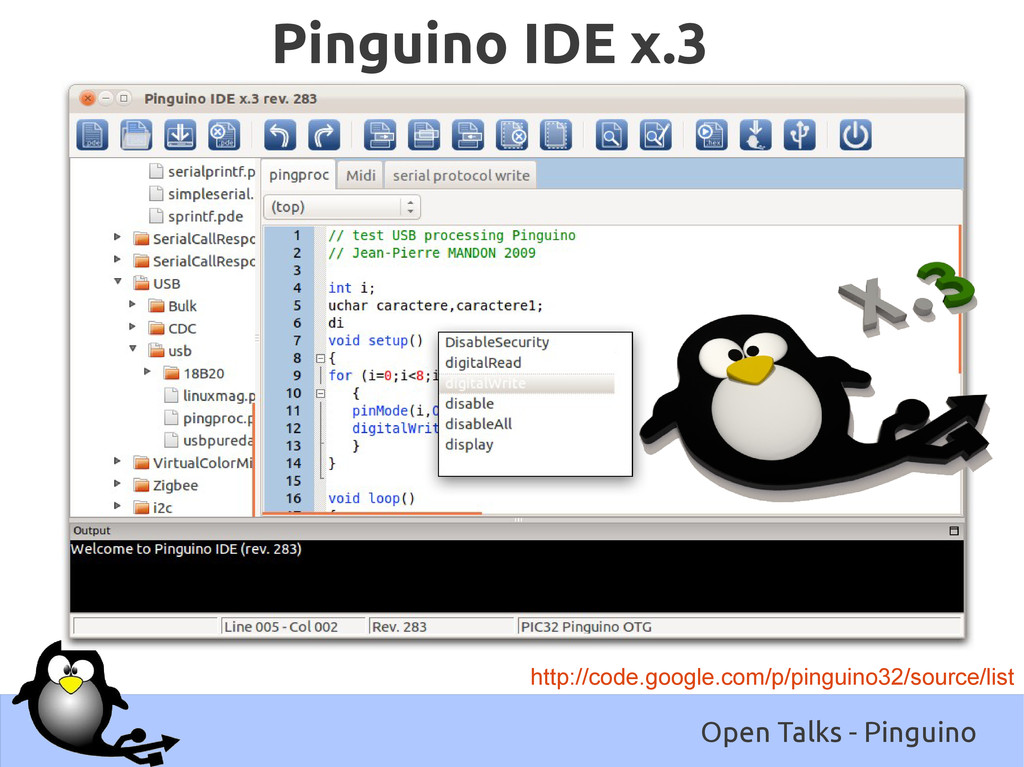The image size is (1024, 767).
Task: Switch to the pingproc tab
Action: point(298,175)
